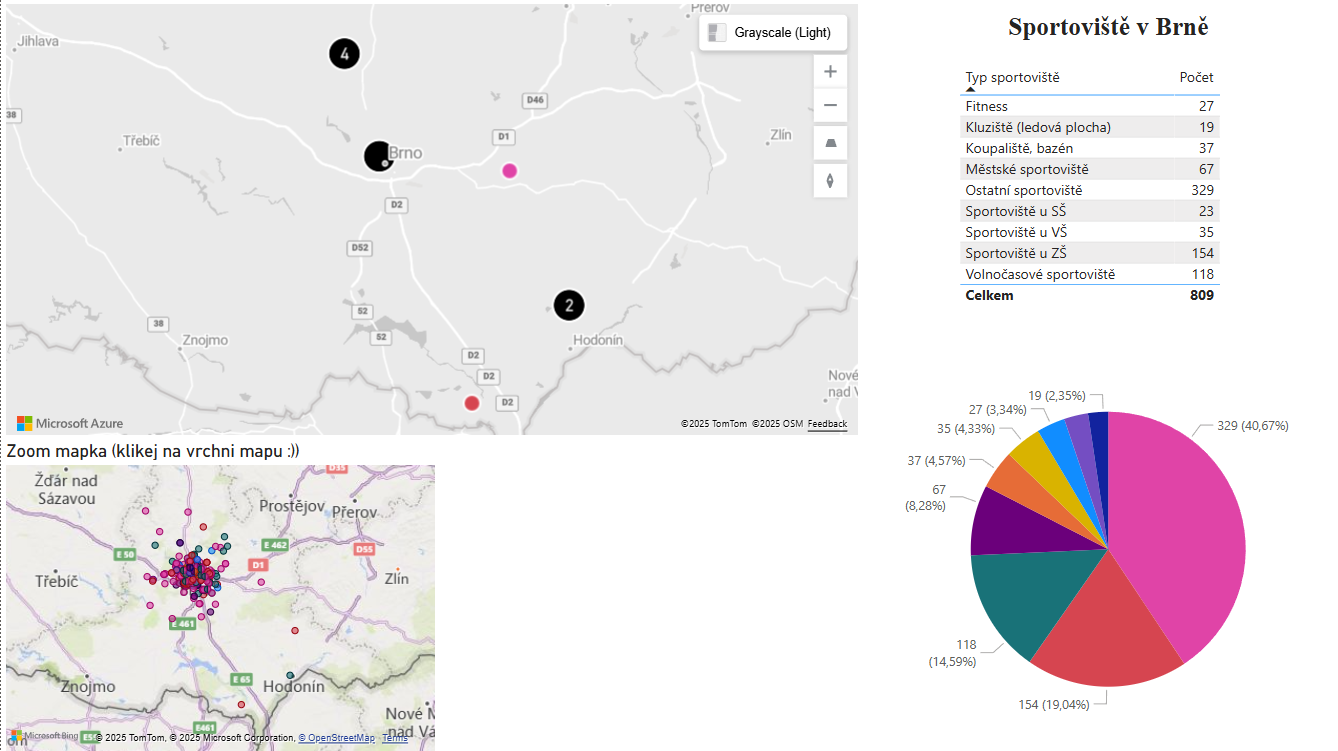
Task: Click the cluster marker labeled 4
Action: (344, 54)
